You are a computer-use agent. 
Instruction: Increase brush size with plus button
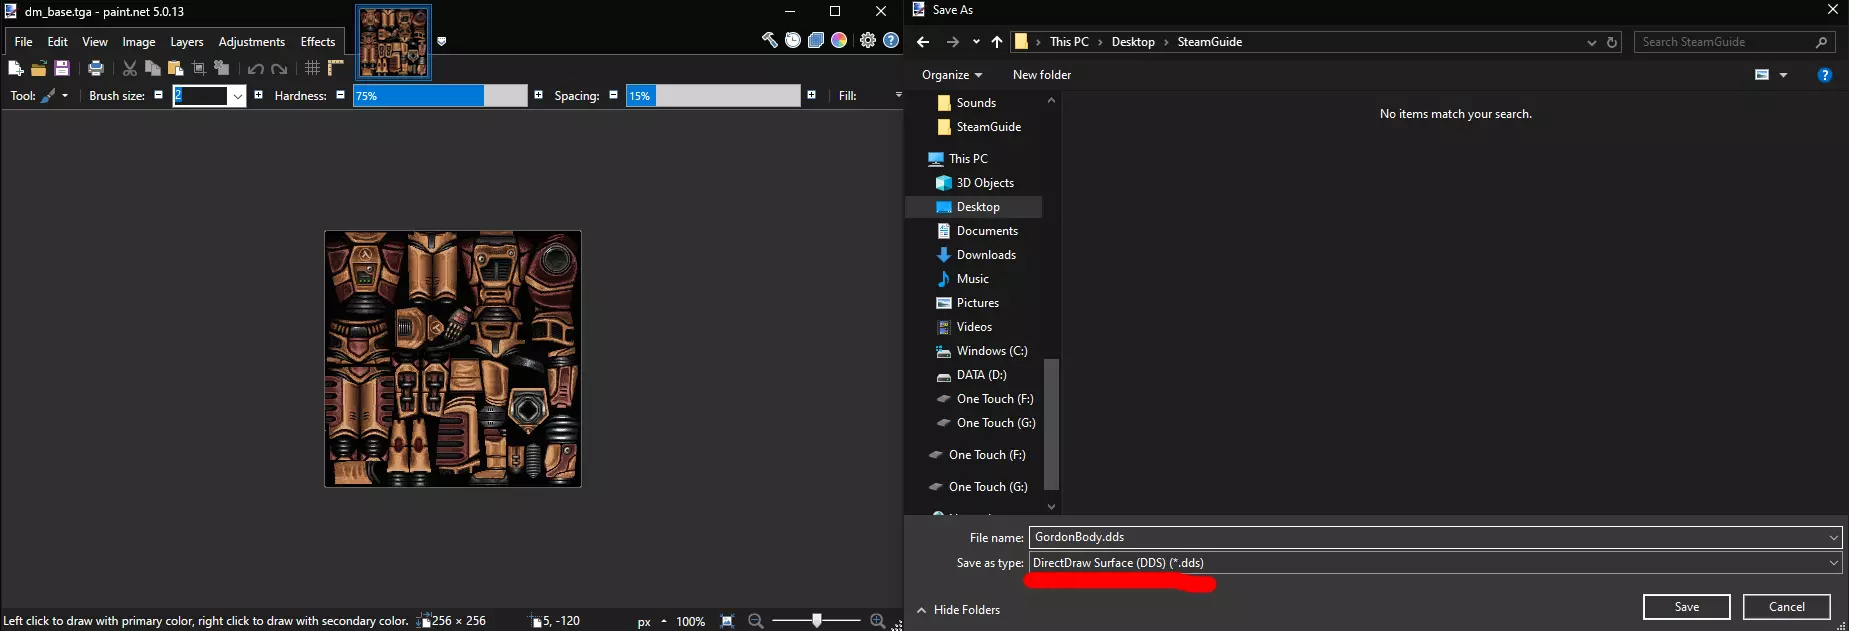coord(258,95)
